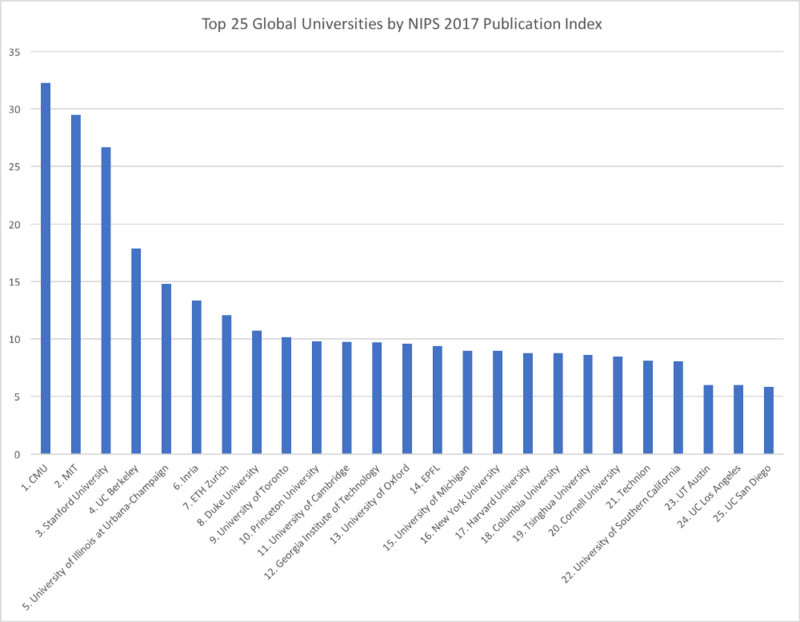Screen dimensions: 800x622
Task: Select the Technion bar
Action: click(x=648, y=407)
